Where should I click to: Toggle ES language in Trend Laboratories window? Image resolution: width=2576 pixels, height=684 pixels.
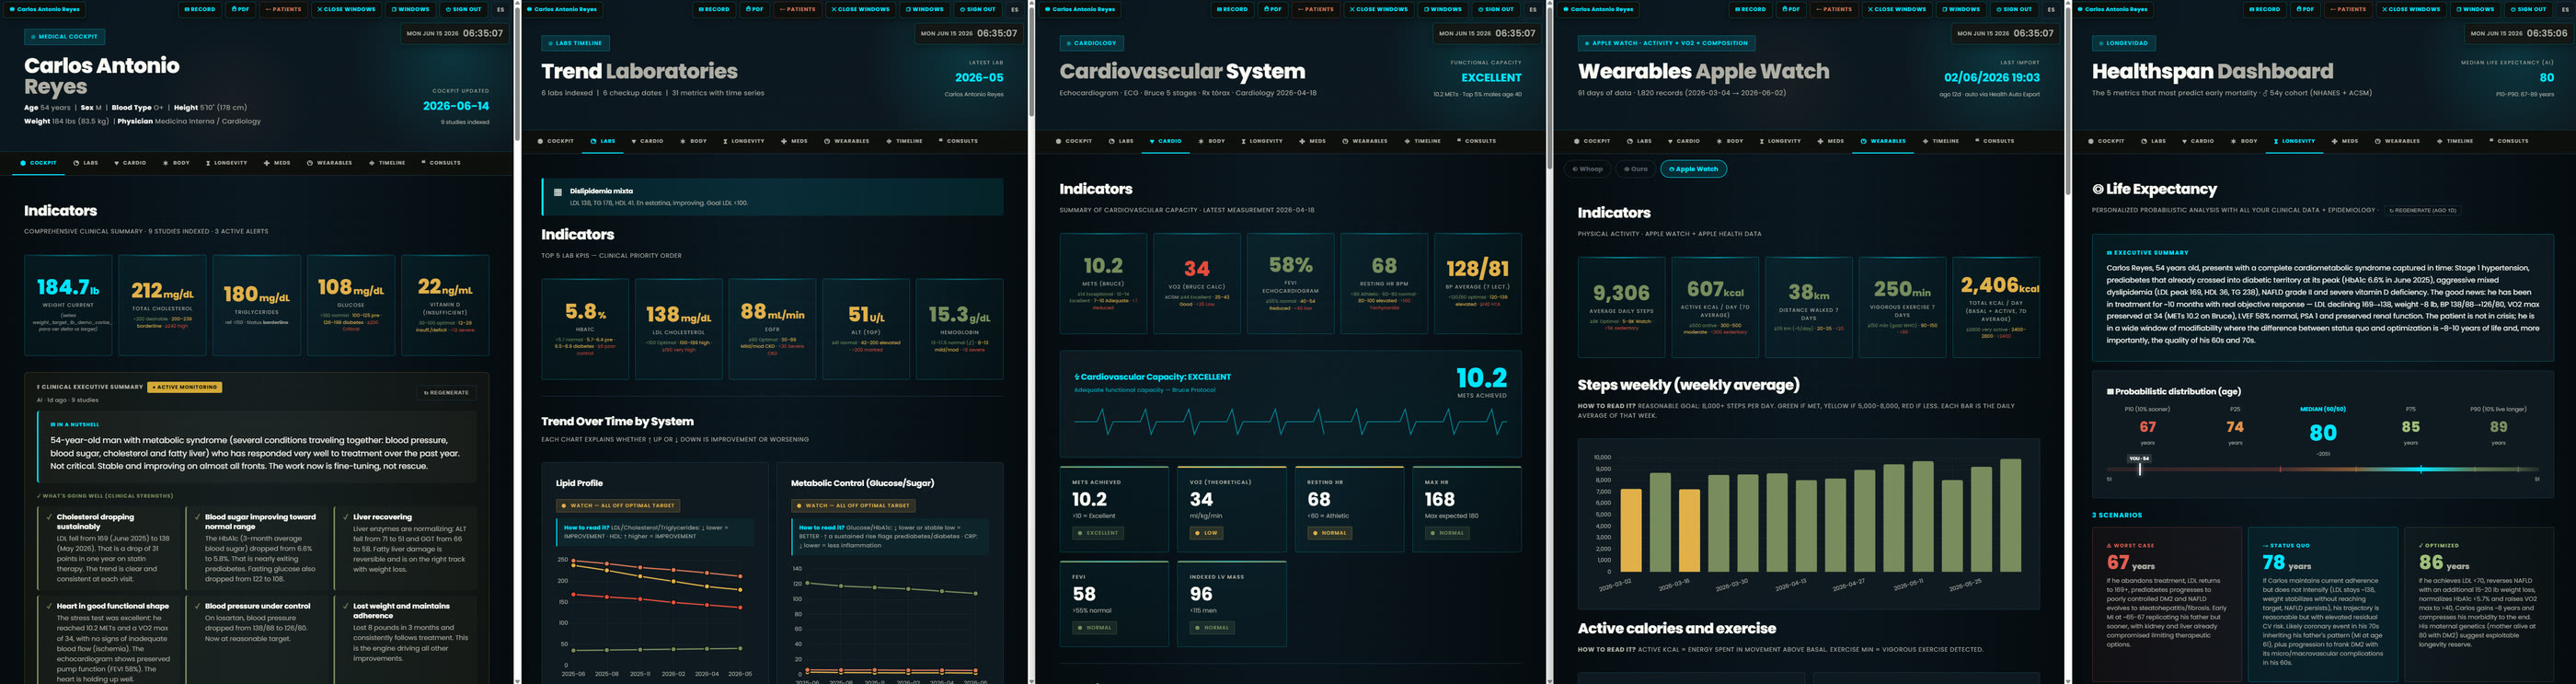point(1015,9)
